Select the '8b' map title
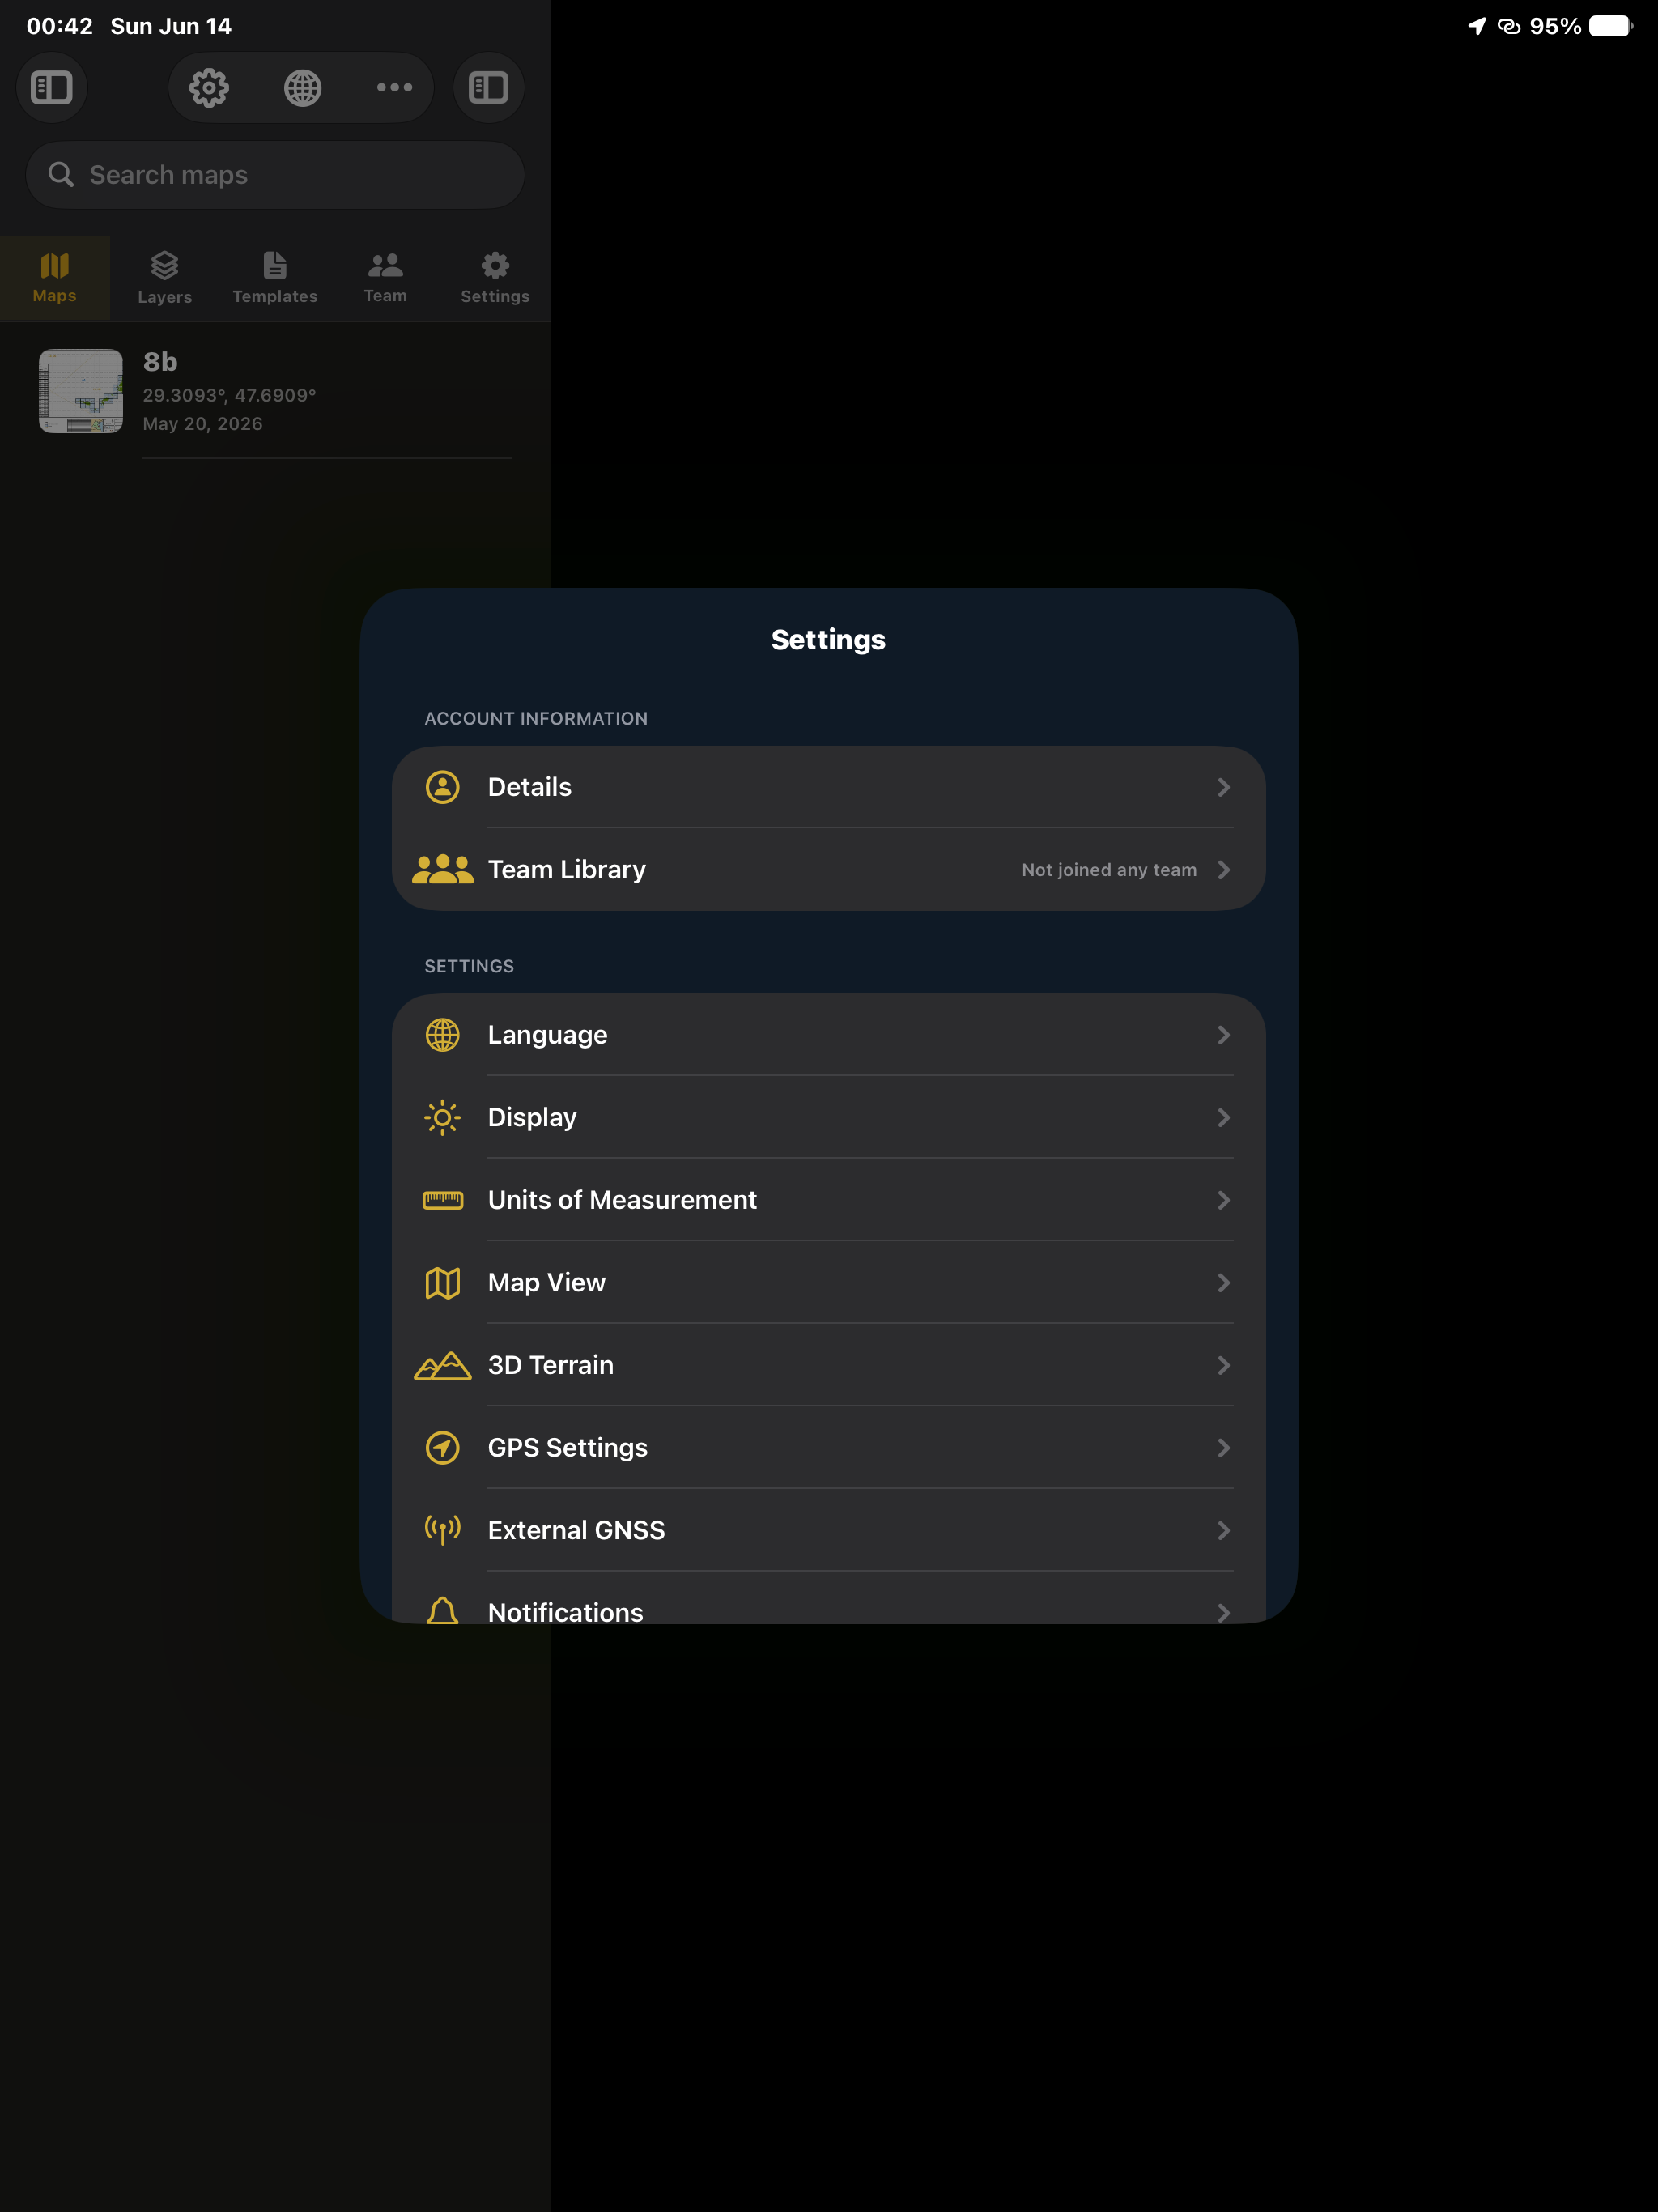This screenshot has width=1658, height=2212. [x=160, y=362]
